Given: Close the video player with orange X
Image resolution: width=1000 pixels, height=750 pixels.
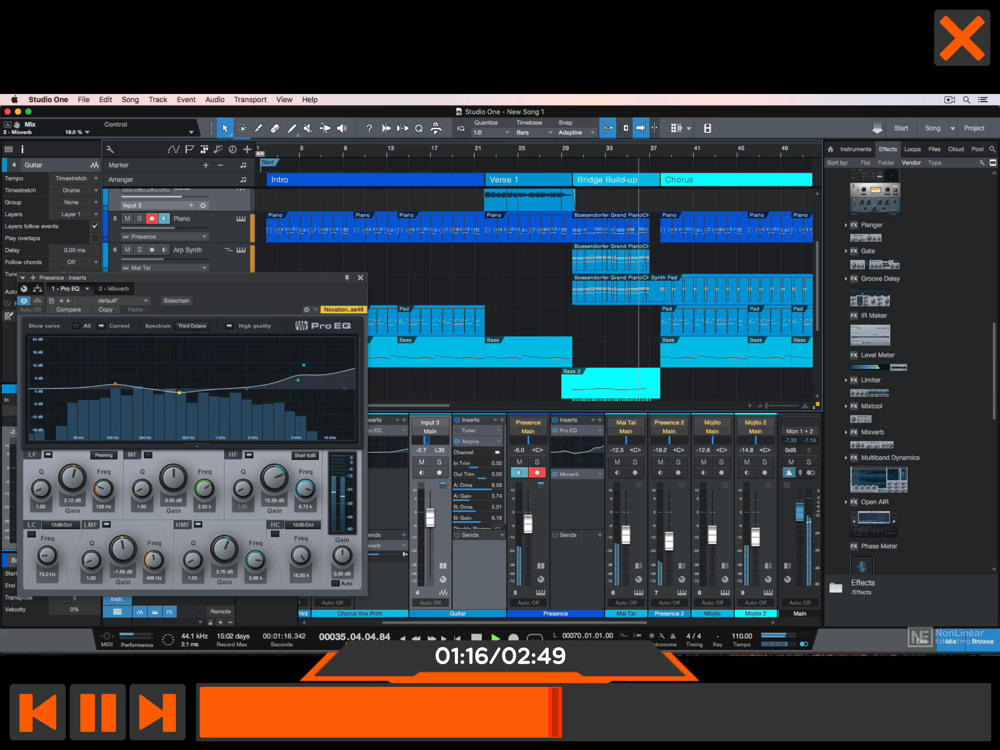Looking at the screenshot, I should [962, 38].
